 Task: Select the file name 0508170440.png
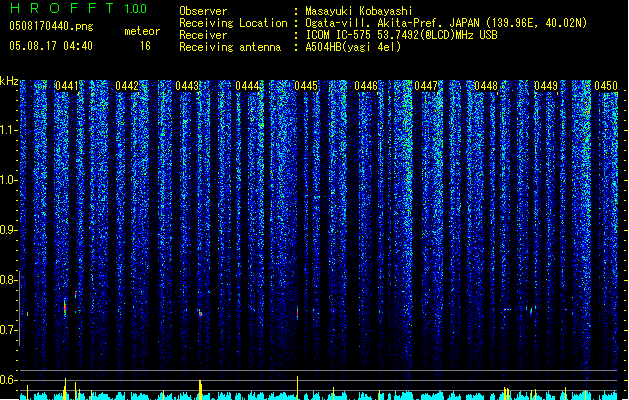(51, 27)
